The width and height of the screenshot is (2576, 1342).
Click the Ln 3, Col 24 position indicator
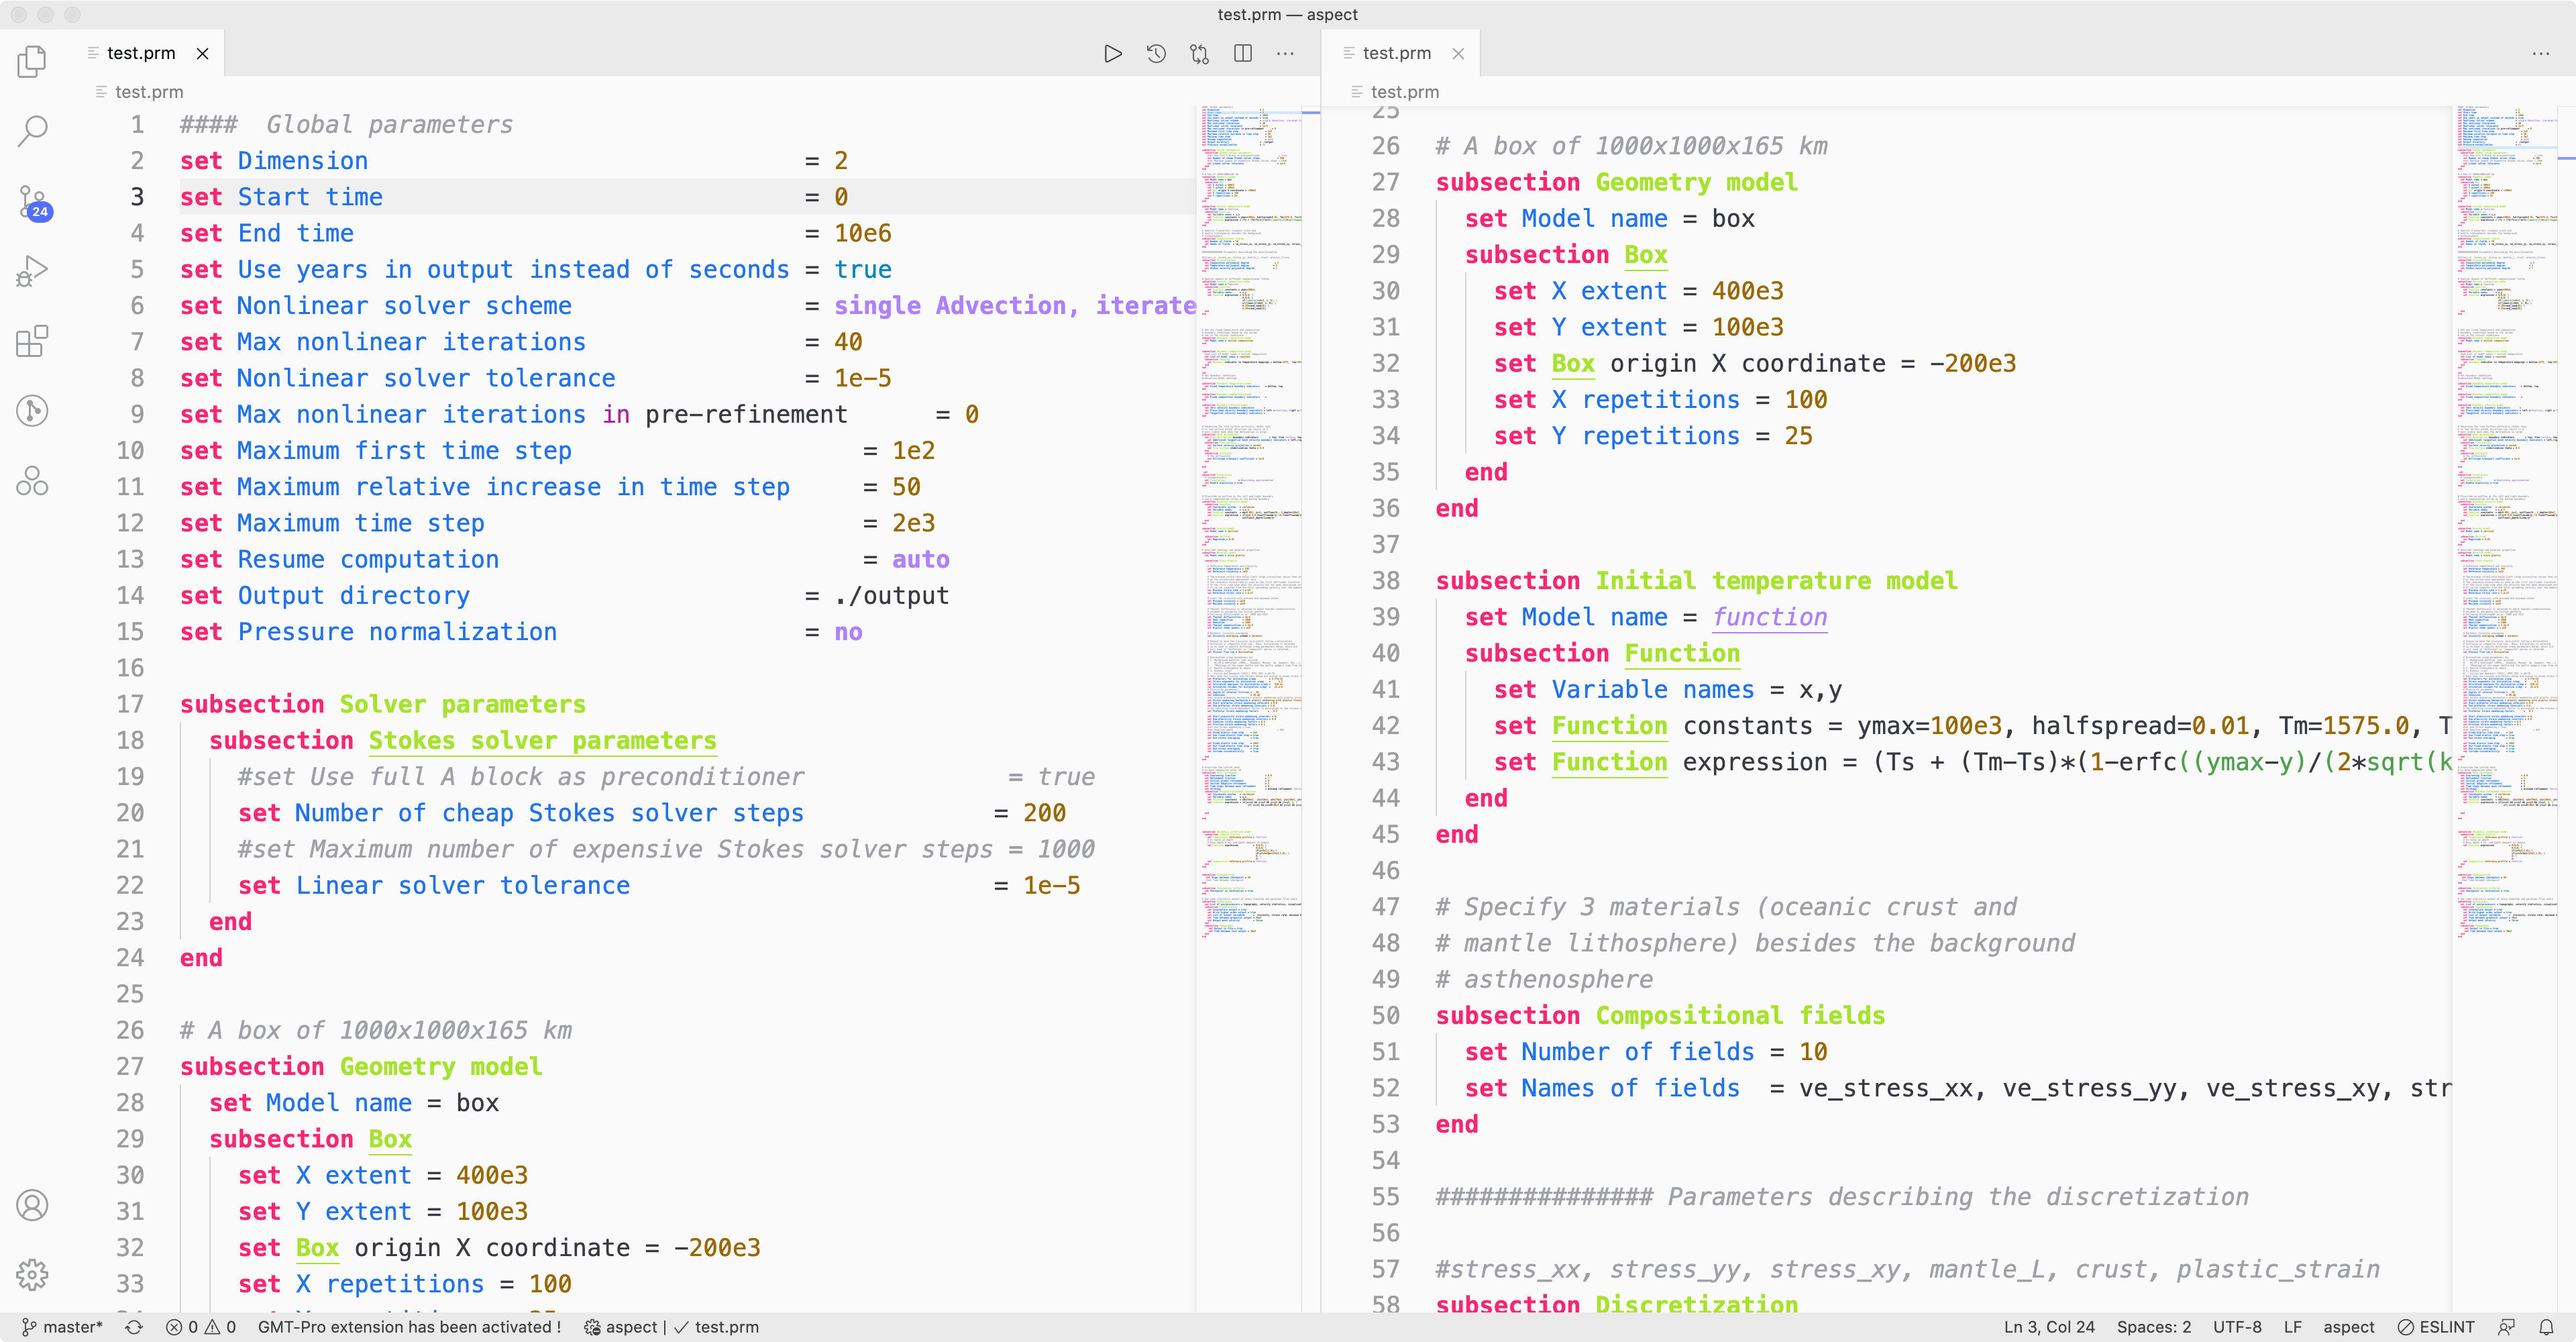click(x=2049, y=1327)
